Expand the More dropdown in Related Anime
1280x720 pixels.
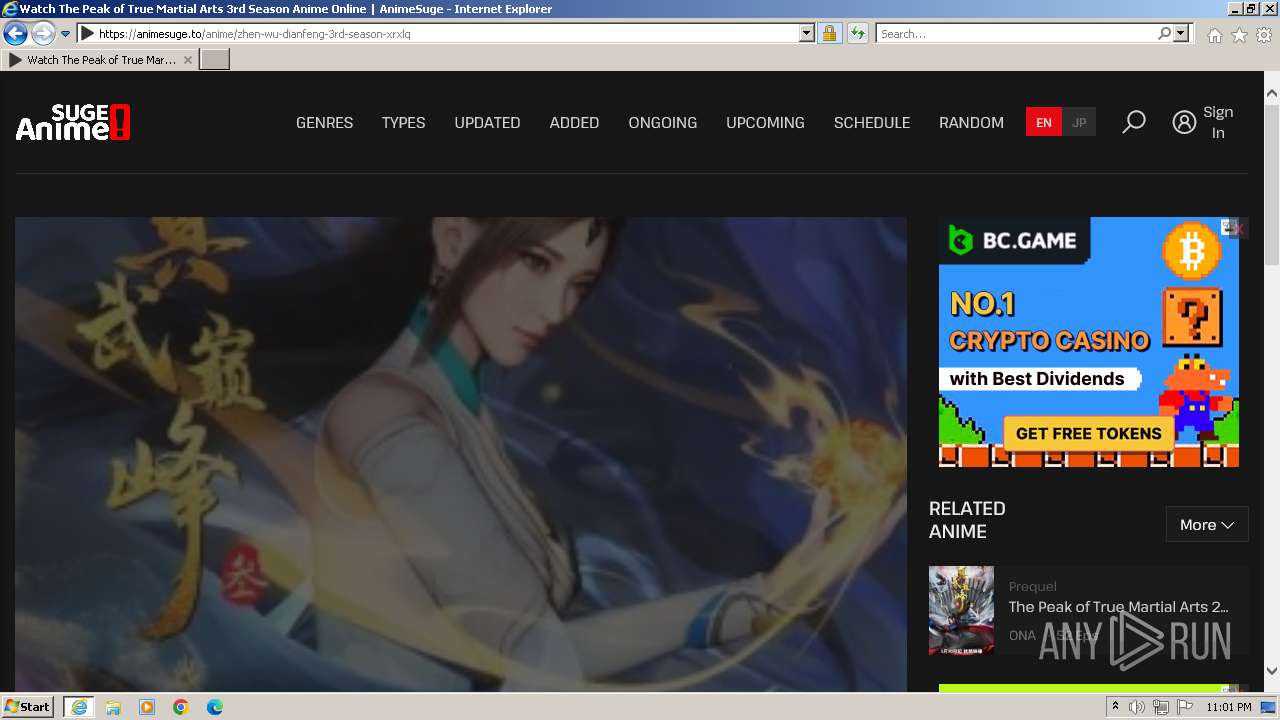point(1207,524)
